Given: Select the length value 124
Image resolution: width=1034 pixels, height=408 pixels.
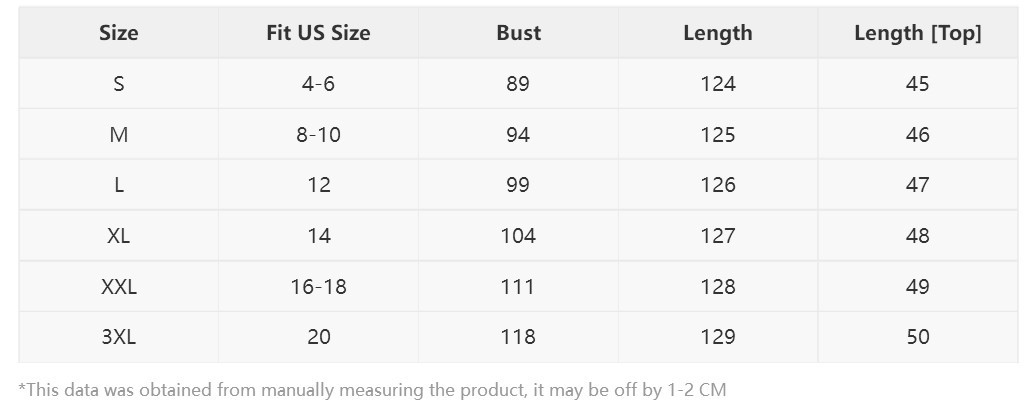Looking at the screenshot, I should point(718,84).
